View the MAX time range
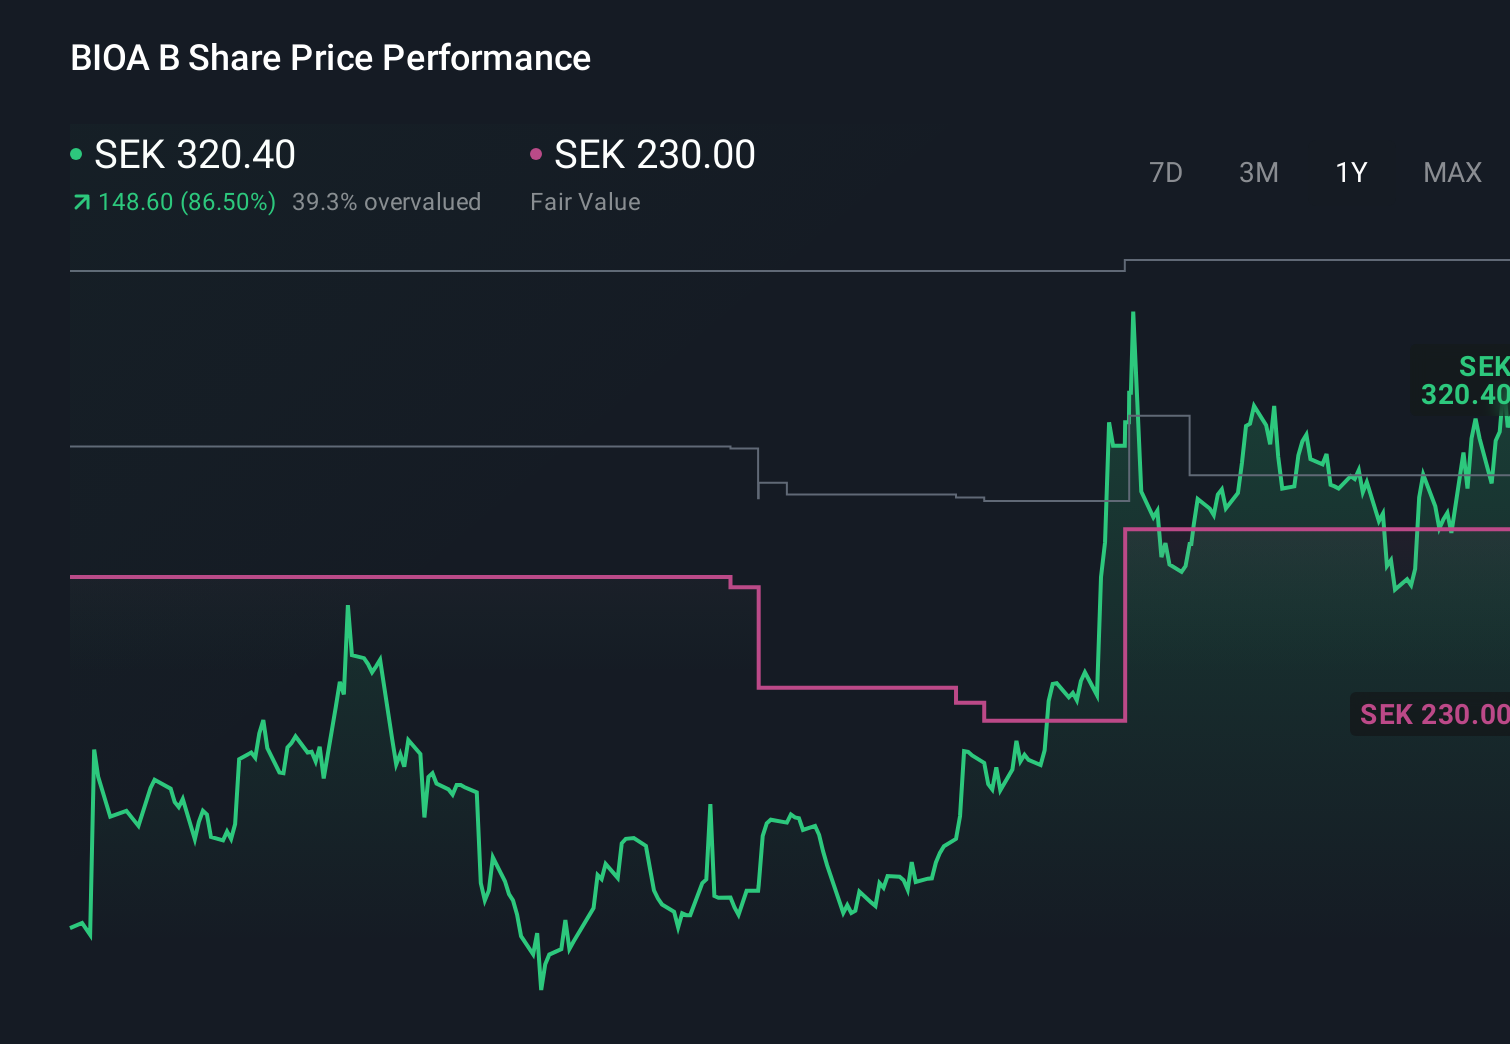 click(1452, 172)
